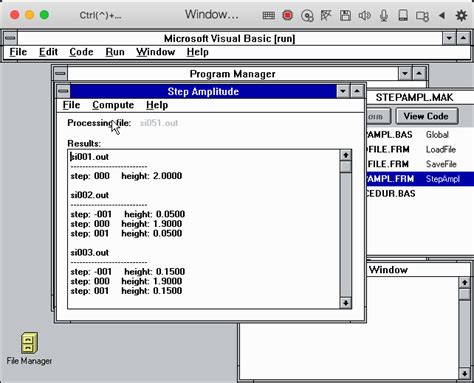This screenshot has width=474, height=383.
Task: Click the floppy disk icon
Action: [x=345, y=15]
